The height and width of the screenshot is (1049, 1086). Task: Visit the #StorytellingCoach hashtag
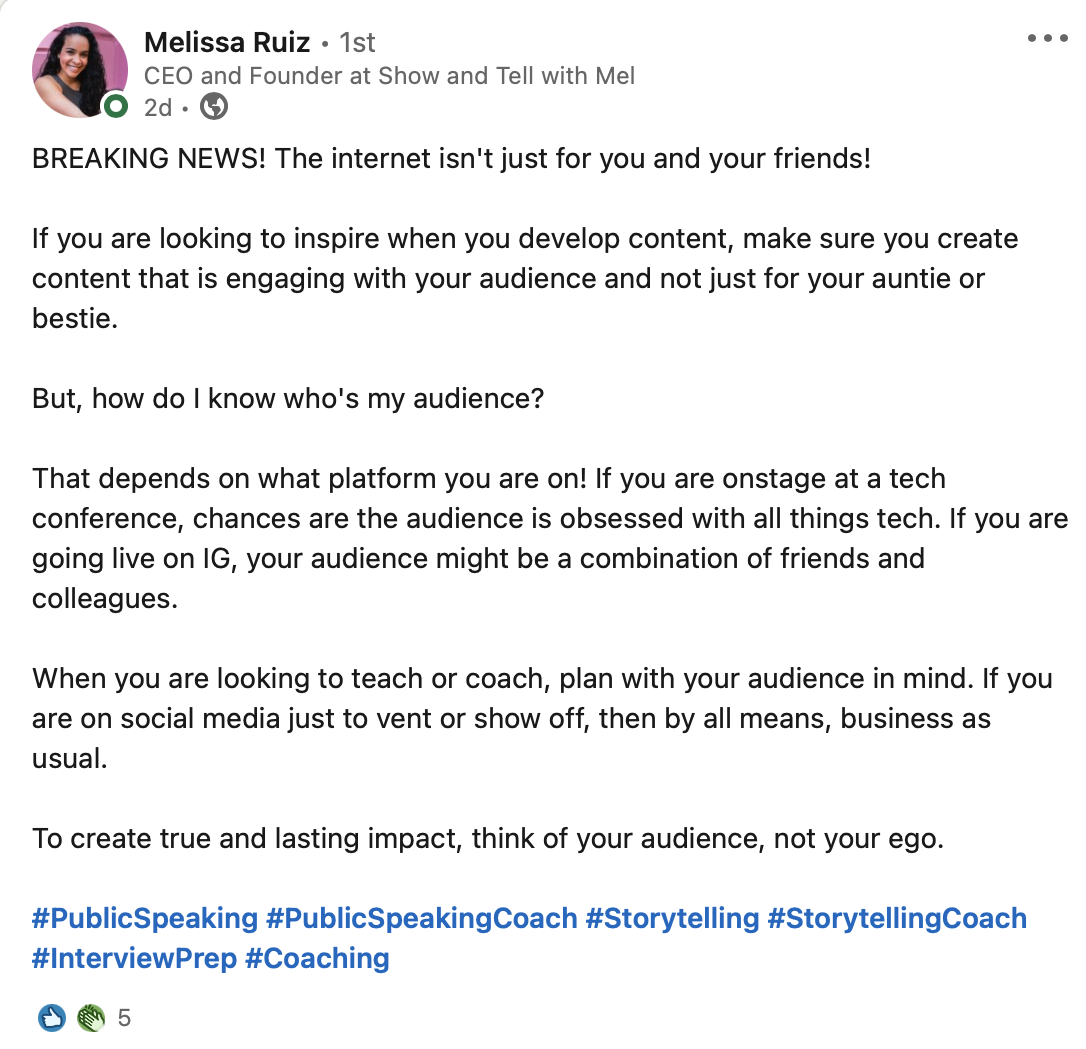(x=897, y=919)
